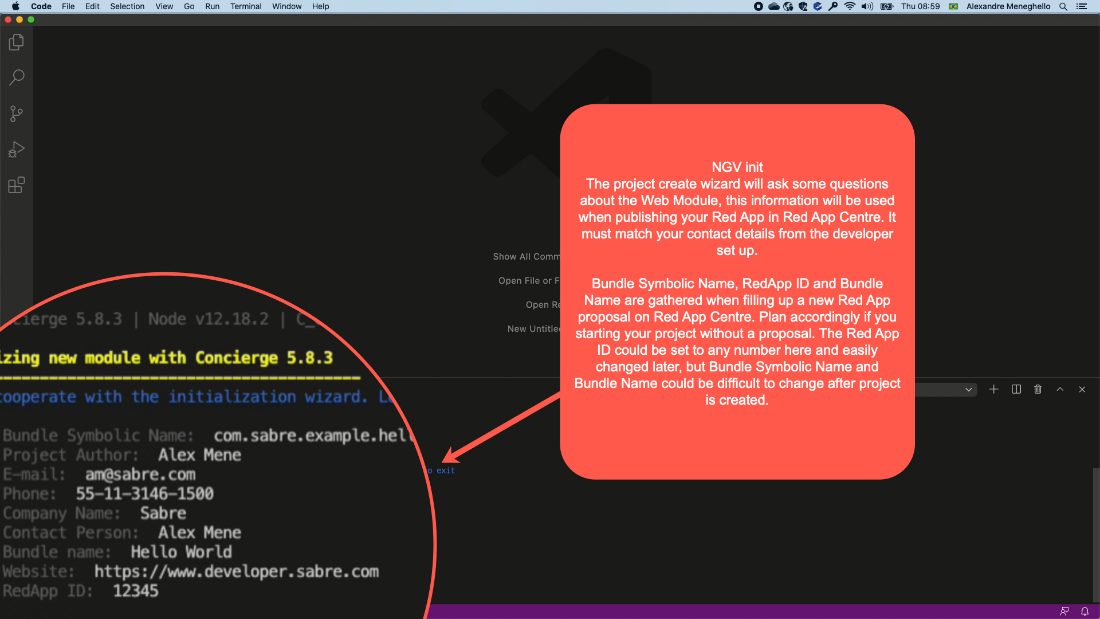Split the terminal panel
The width and height of the screenshot is (1100, 619).
click(1016, 390)
